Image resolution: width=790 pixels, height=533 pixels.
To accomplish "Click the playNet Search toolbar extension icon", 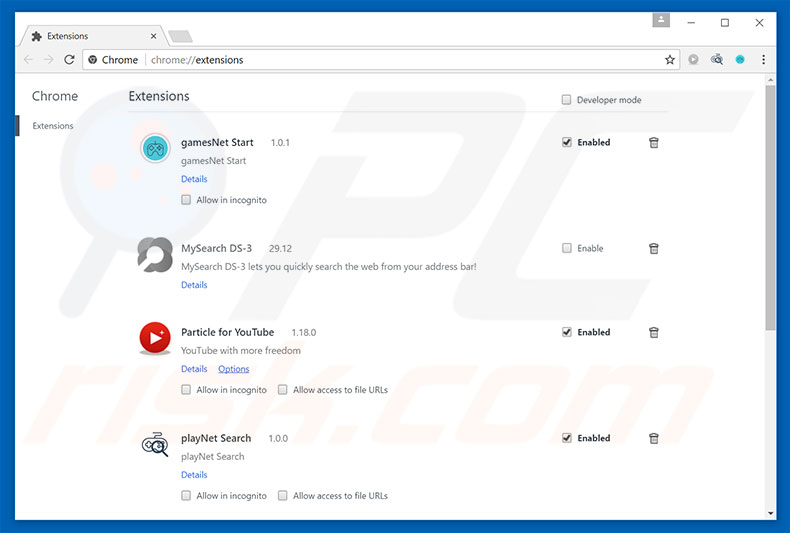I will point(716,59).
